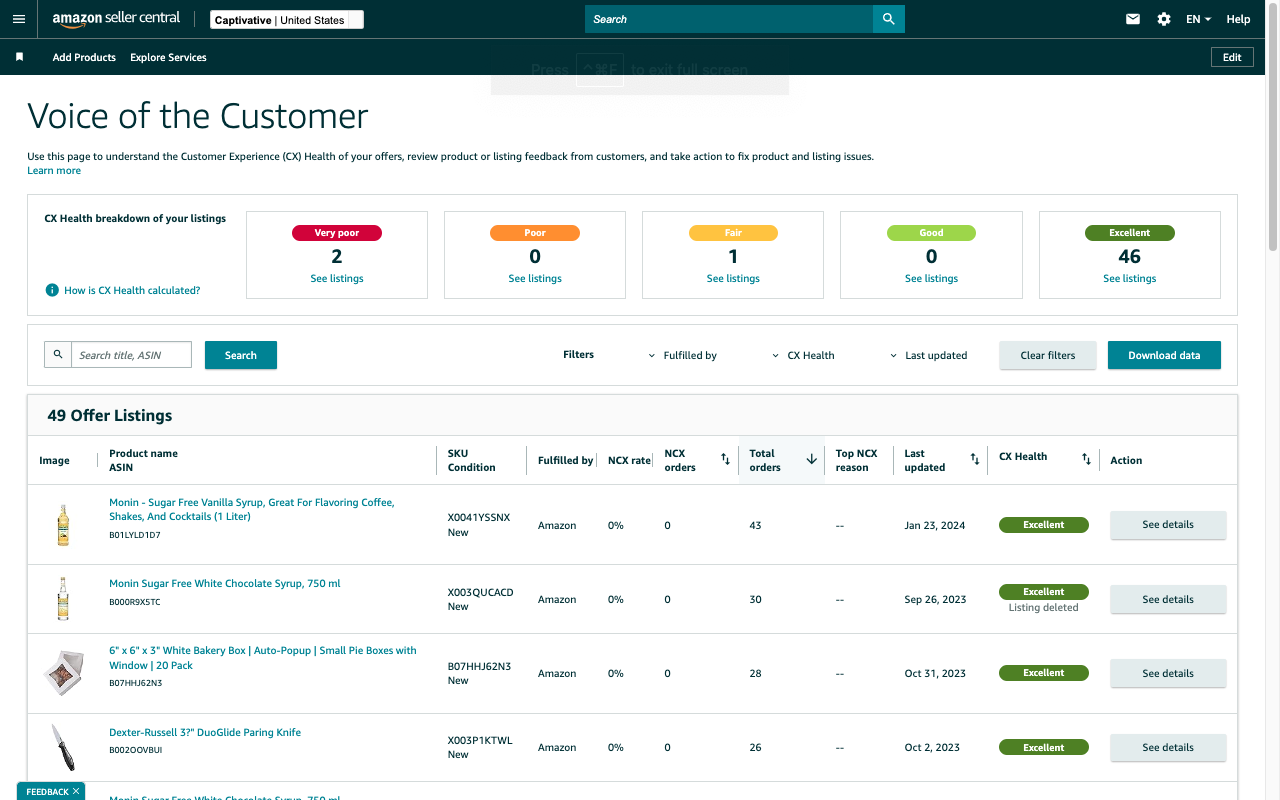Click the magnifier icon in listing search box
1280x800 pixels.
[x=58, y=355]
